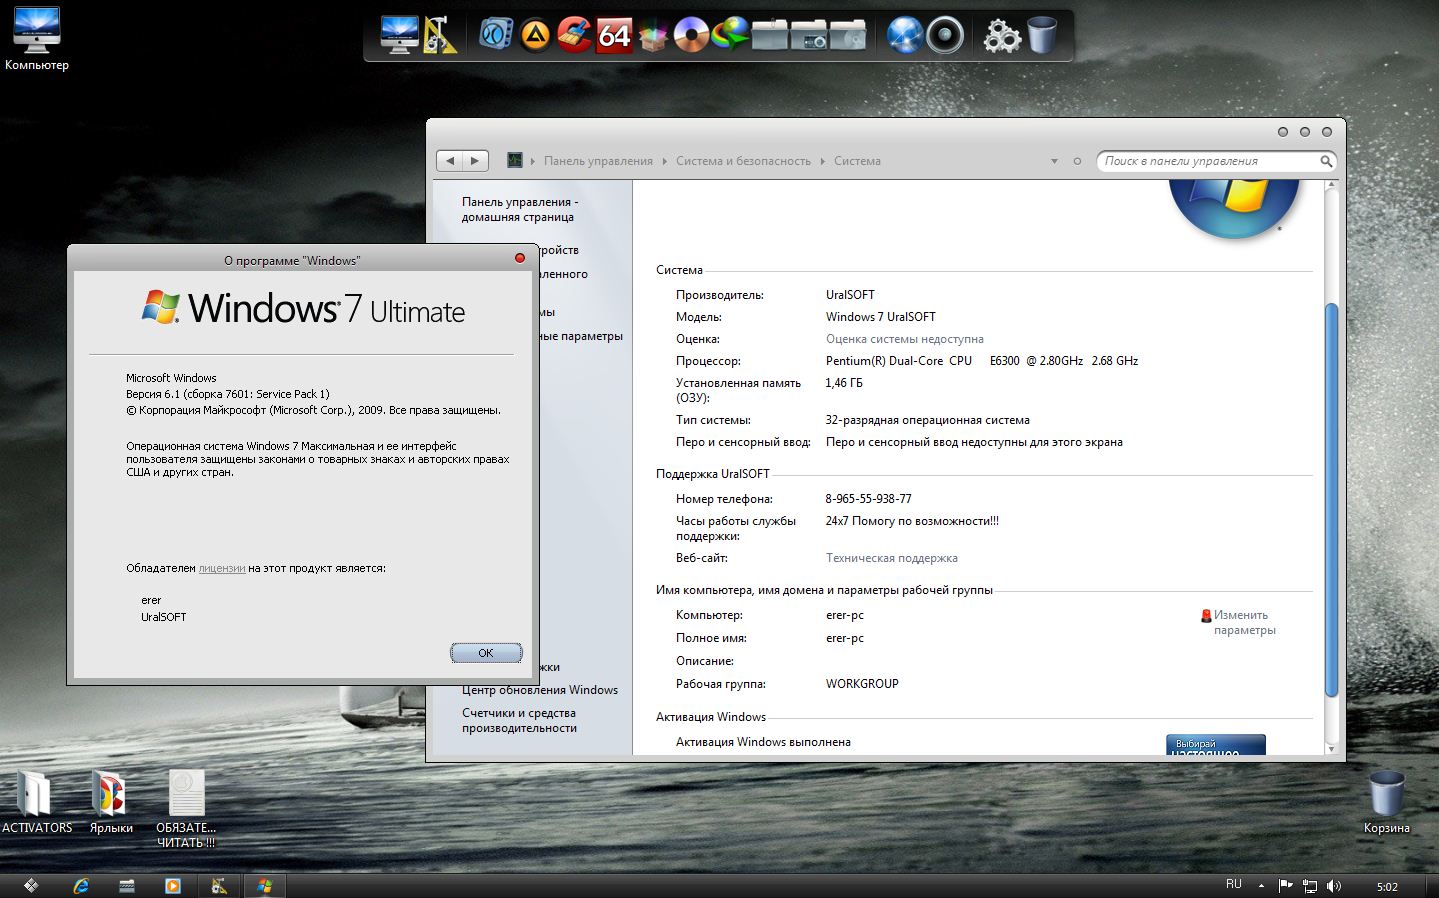1439x898 pixels.
Task: Open the ОБЯЗАТЕ... ЧИТАТЬ !!! desktop document
Action: coord(186,809)
